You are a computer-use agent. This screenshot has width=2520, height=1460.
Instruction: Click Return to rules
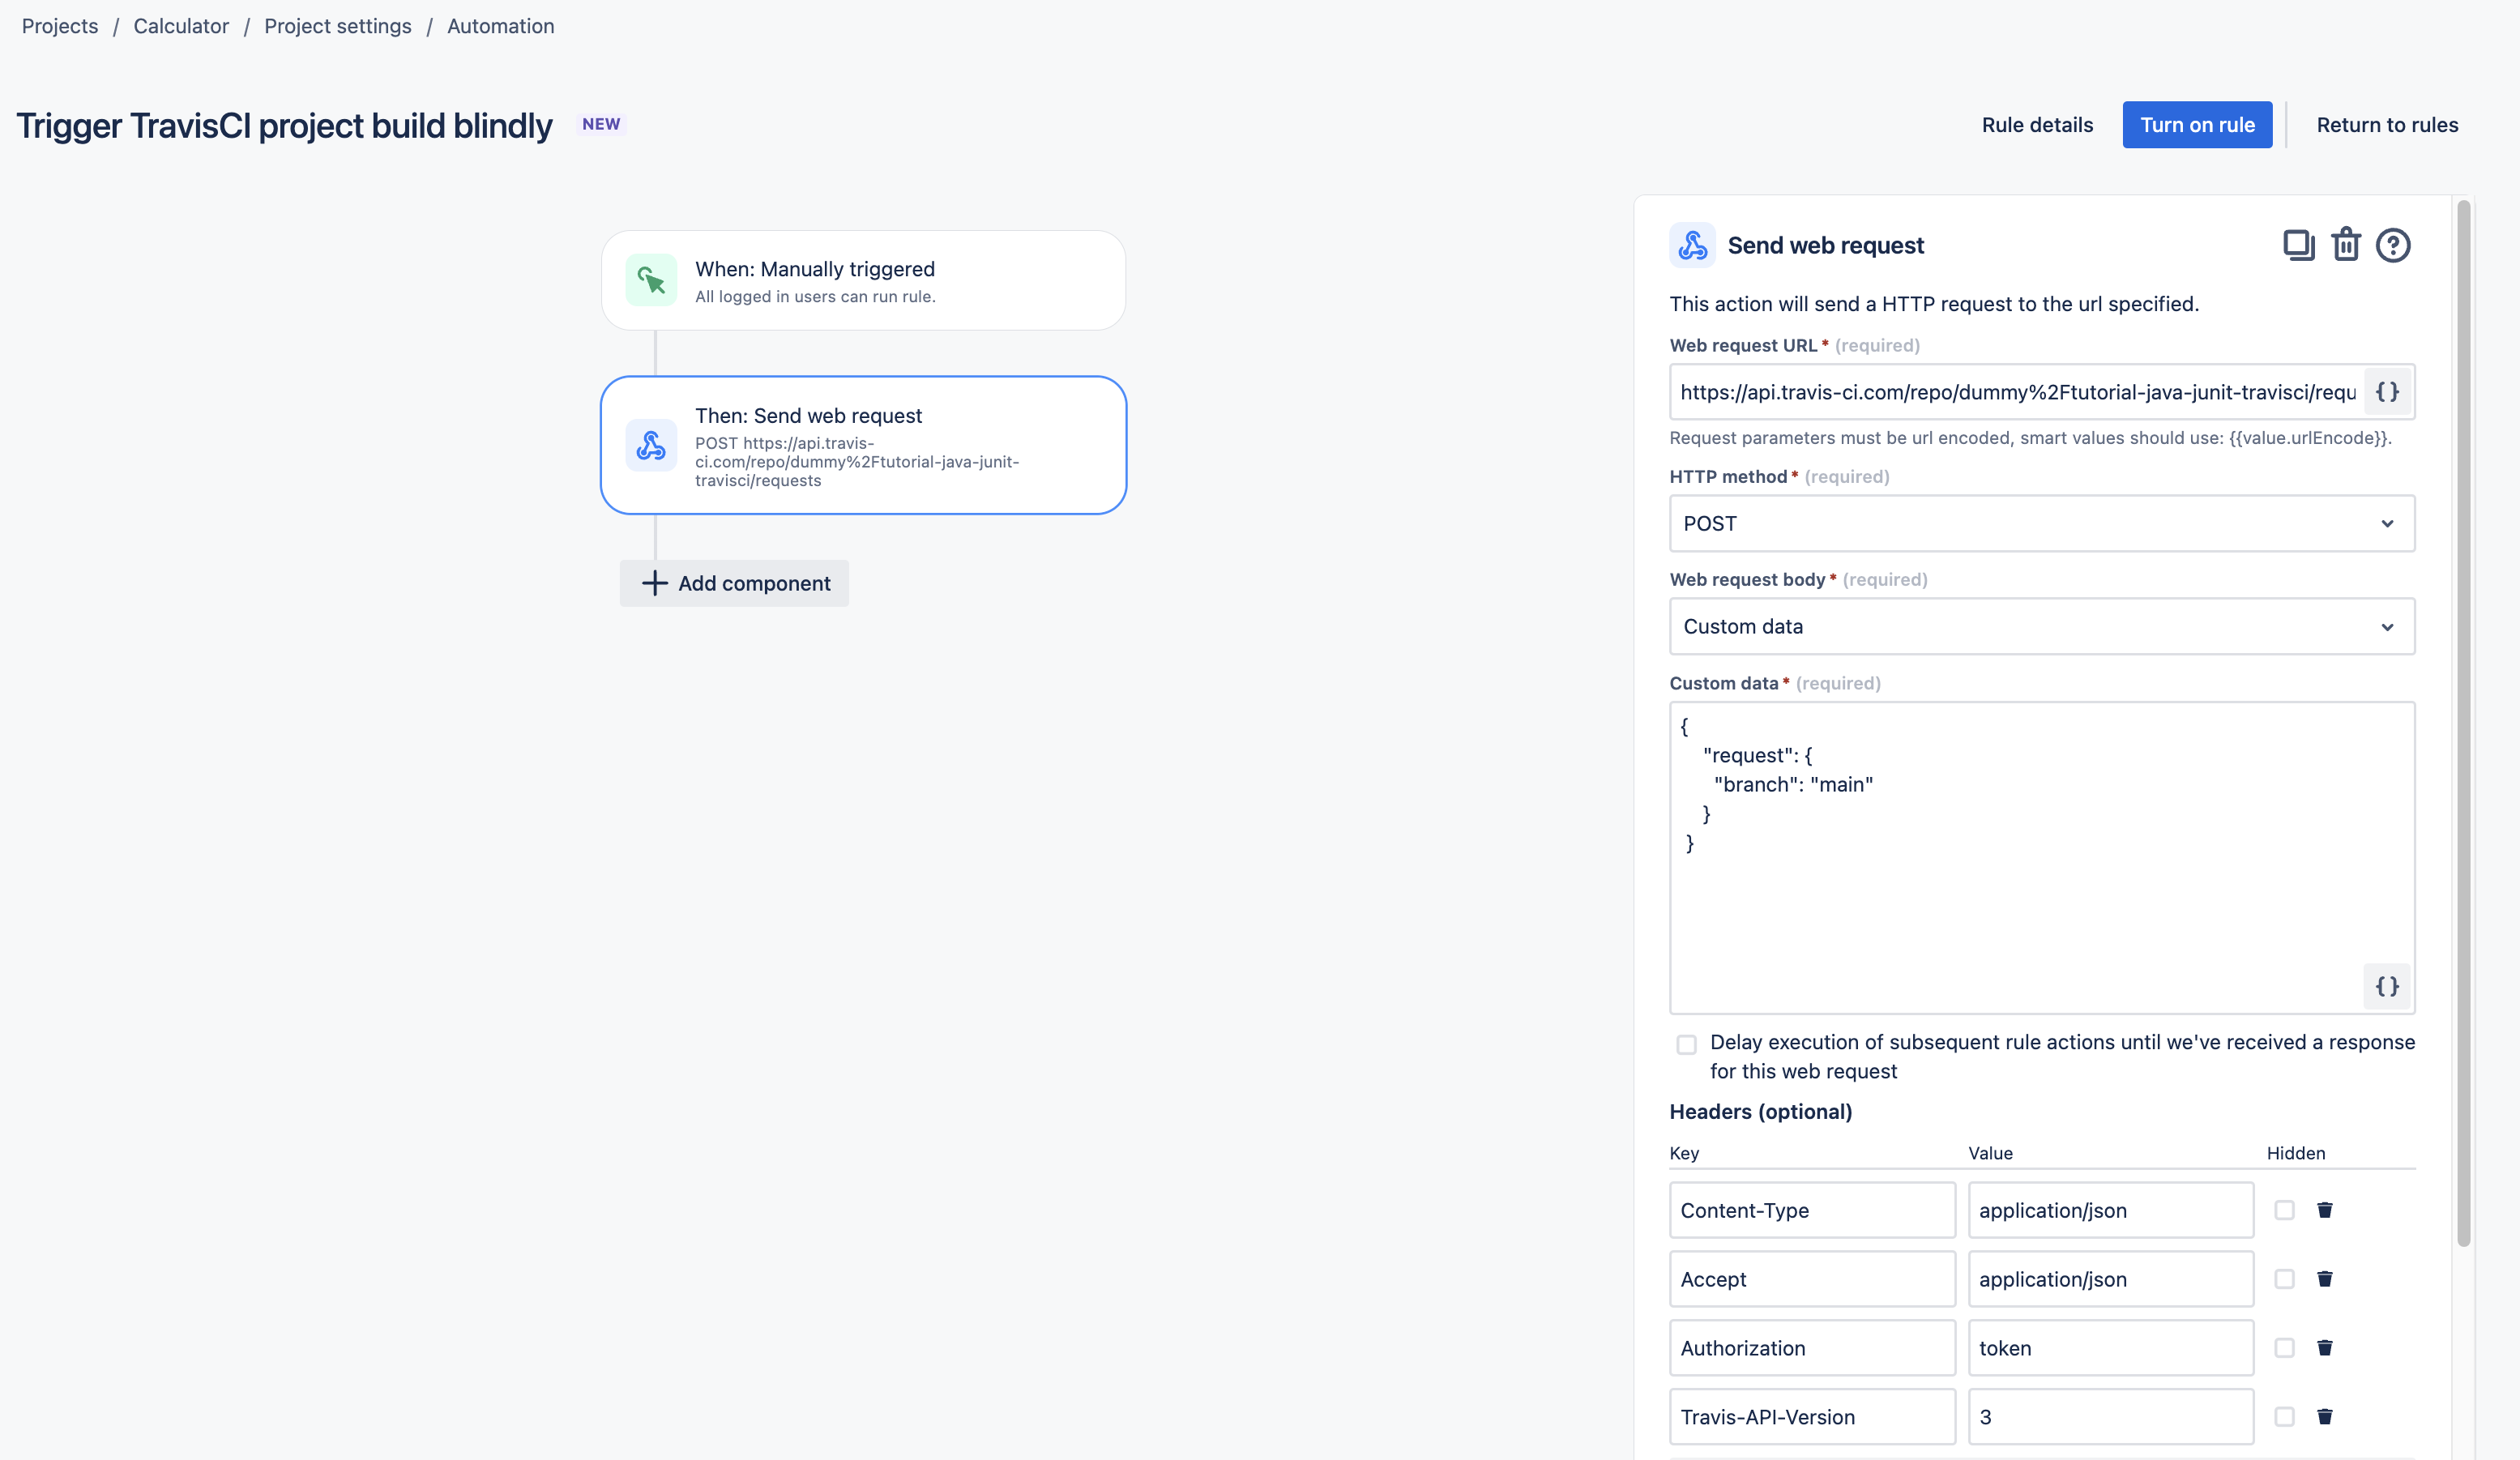pyautogui.click(x=2387, y=125)
